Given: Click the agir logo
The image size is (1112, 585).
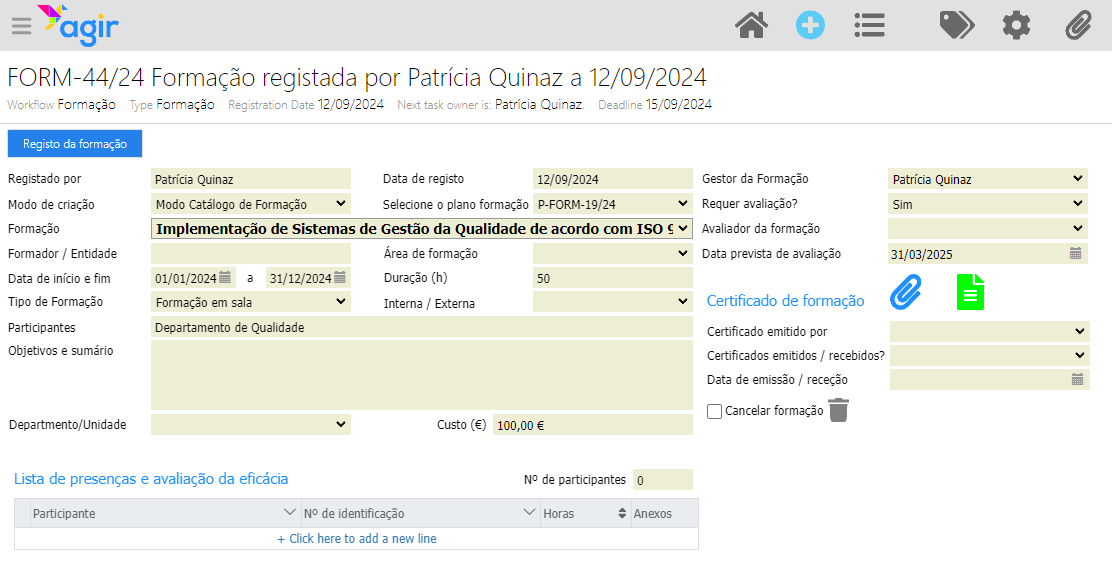Looking at the screenshot, I should pos(78,26).
